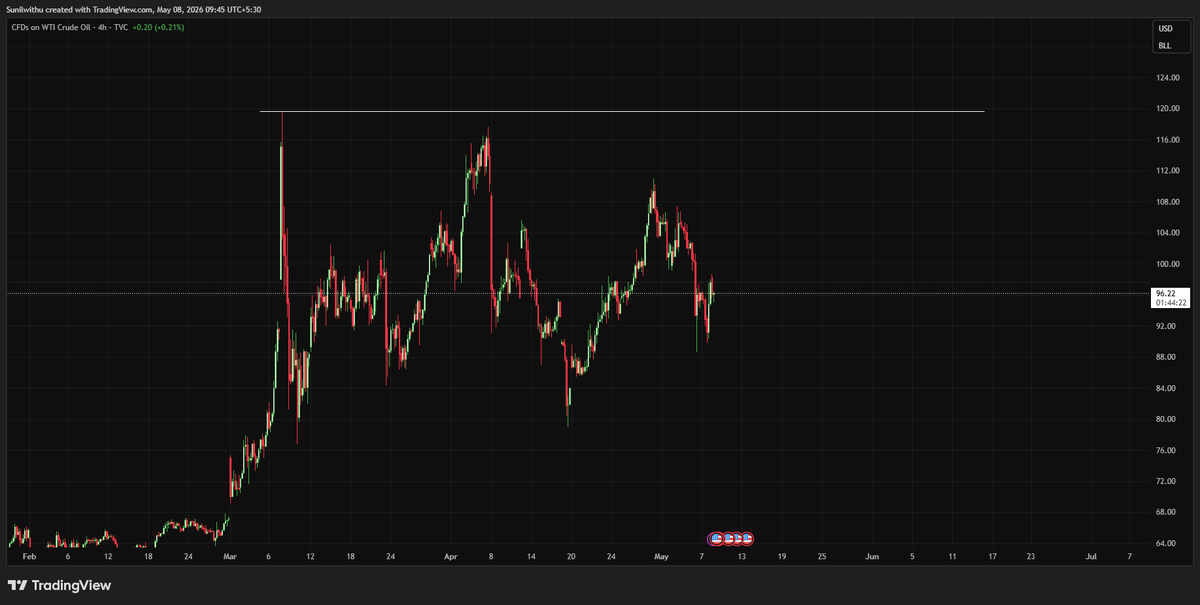Screen dimensions: 1200x605
Task: Click the 108.00 price axis label
Action: click(x=1168, y=202)
